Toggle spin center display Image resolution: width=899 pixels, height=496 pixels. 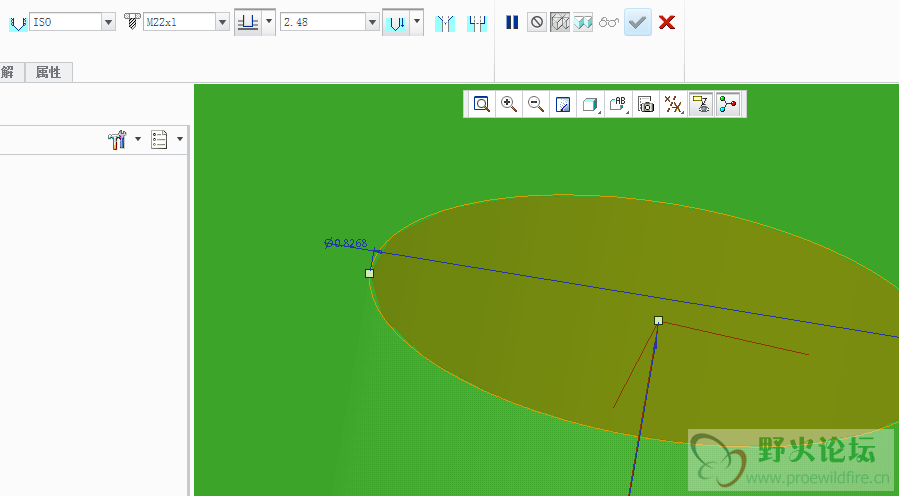(728, 104)
